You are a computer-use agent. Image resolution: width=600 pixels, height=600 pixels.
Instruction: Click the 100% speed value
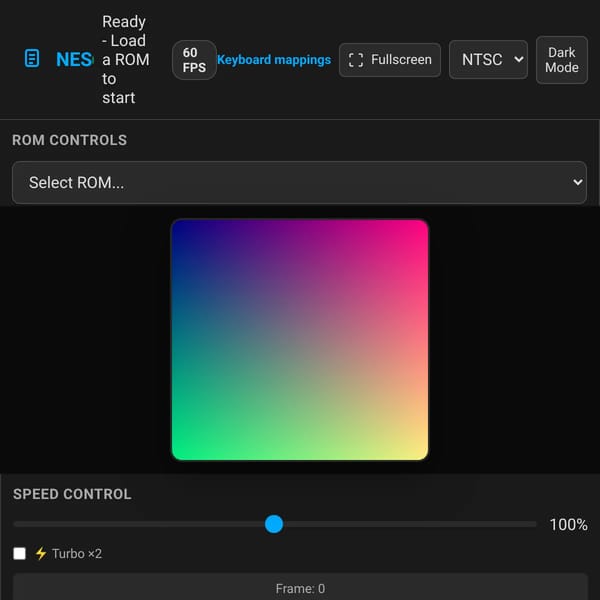pyautogui.click(x=568, y=524)
